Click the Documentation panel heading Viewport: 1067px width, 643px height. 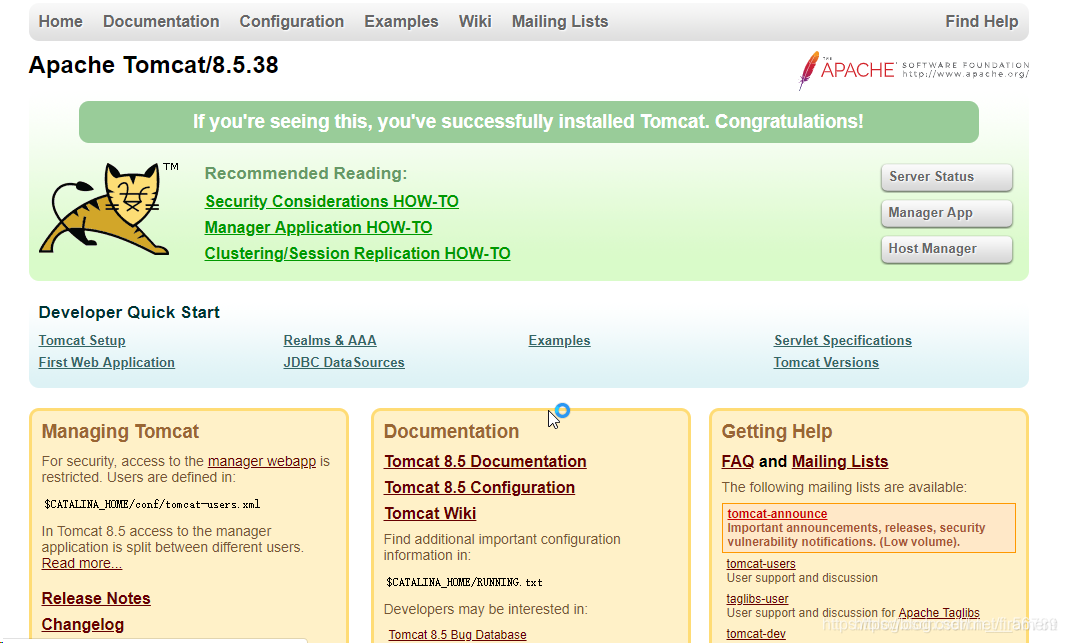451,431
